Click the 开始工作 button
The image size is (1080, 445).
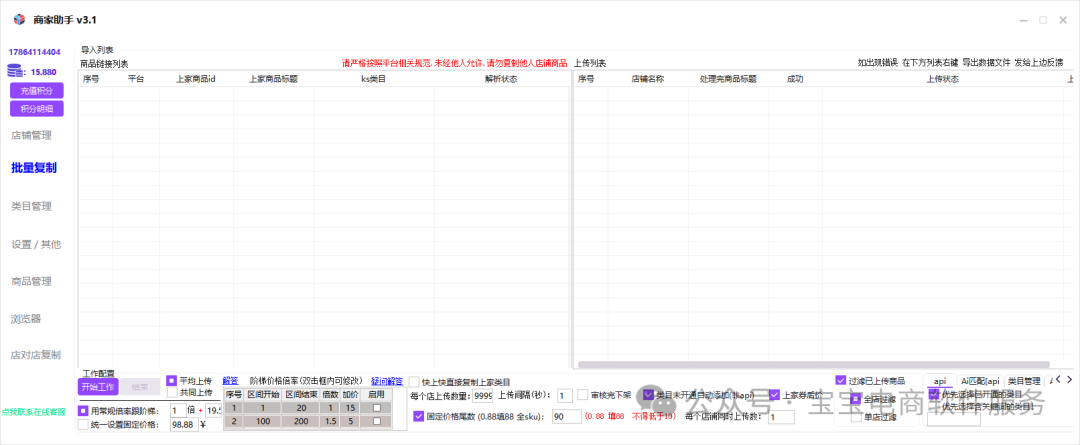click(98, 386)
